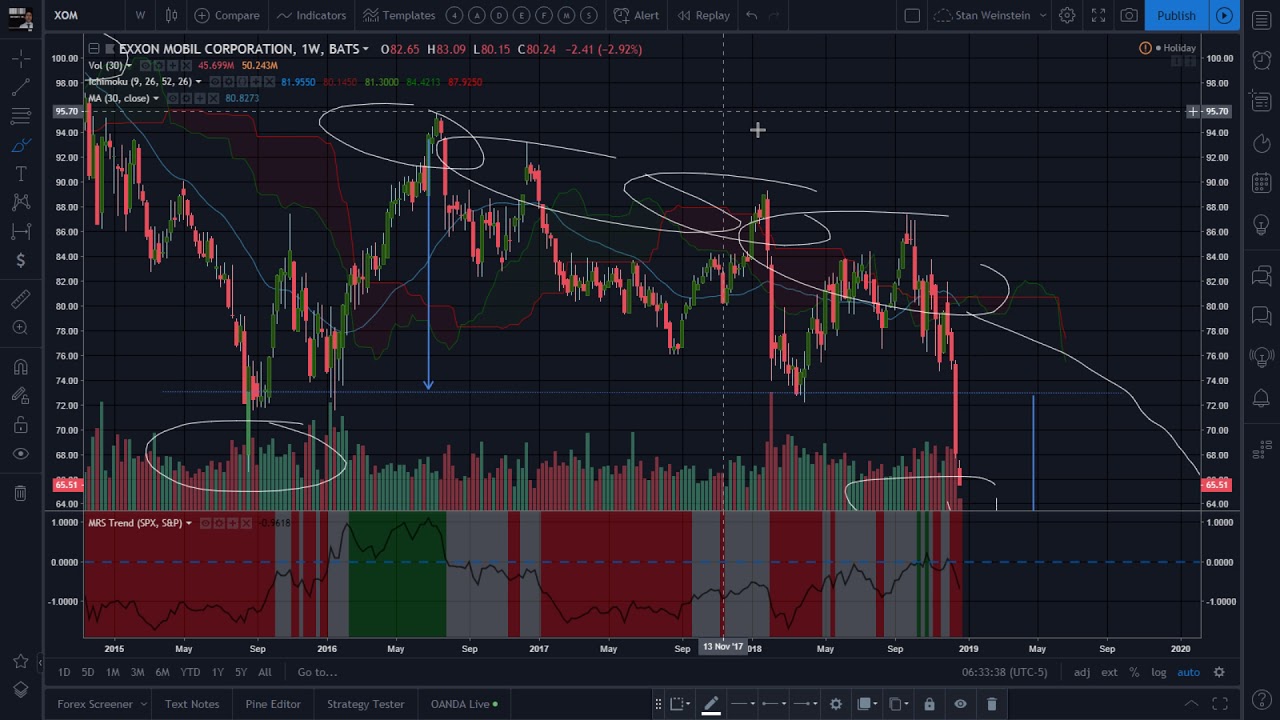Remove drawings with left sidebar trash icon
Image resolution: width=1280 pixels, height=720 pixels.
click(x=20, y=493)
